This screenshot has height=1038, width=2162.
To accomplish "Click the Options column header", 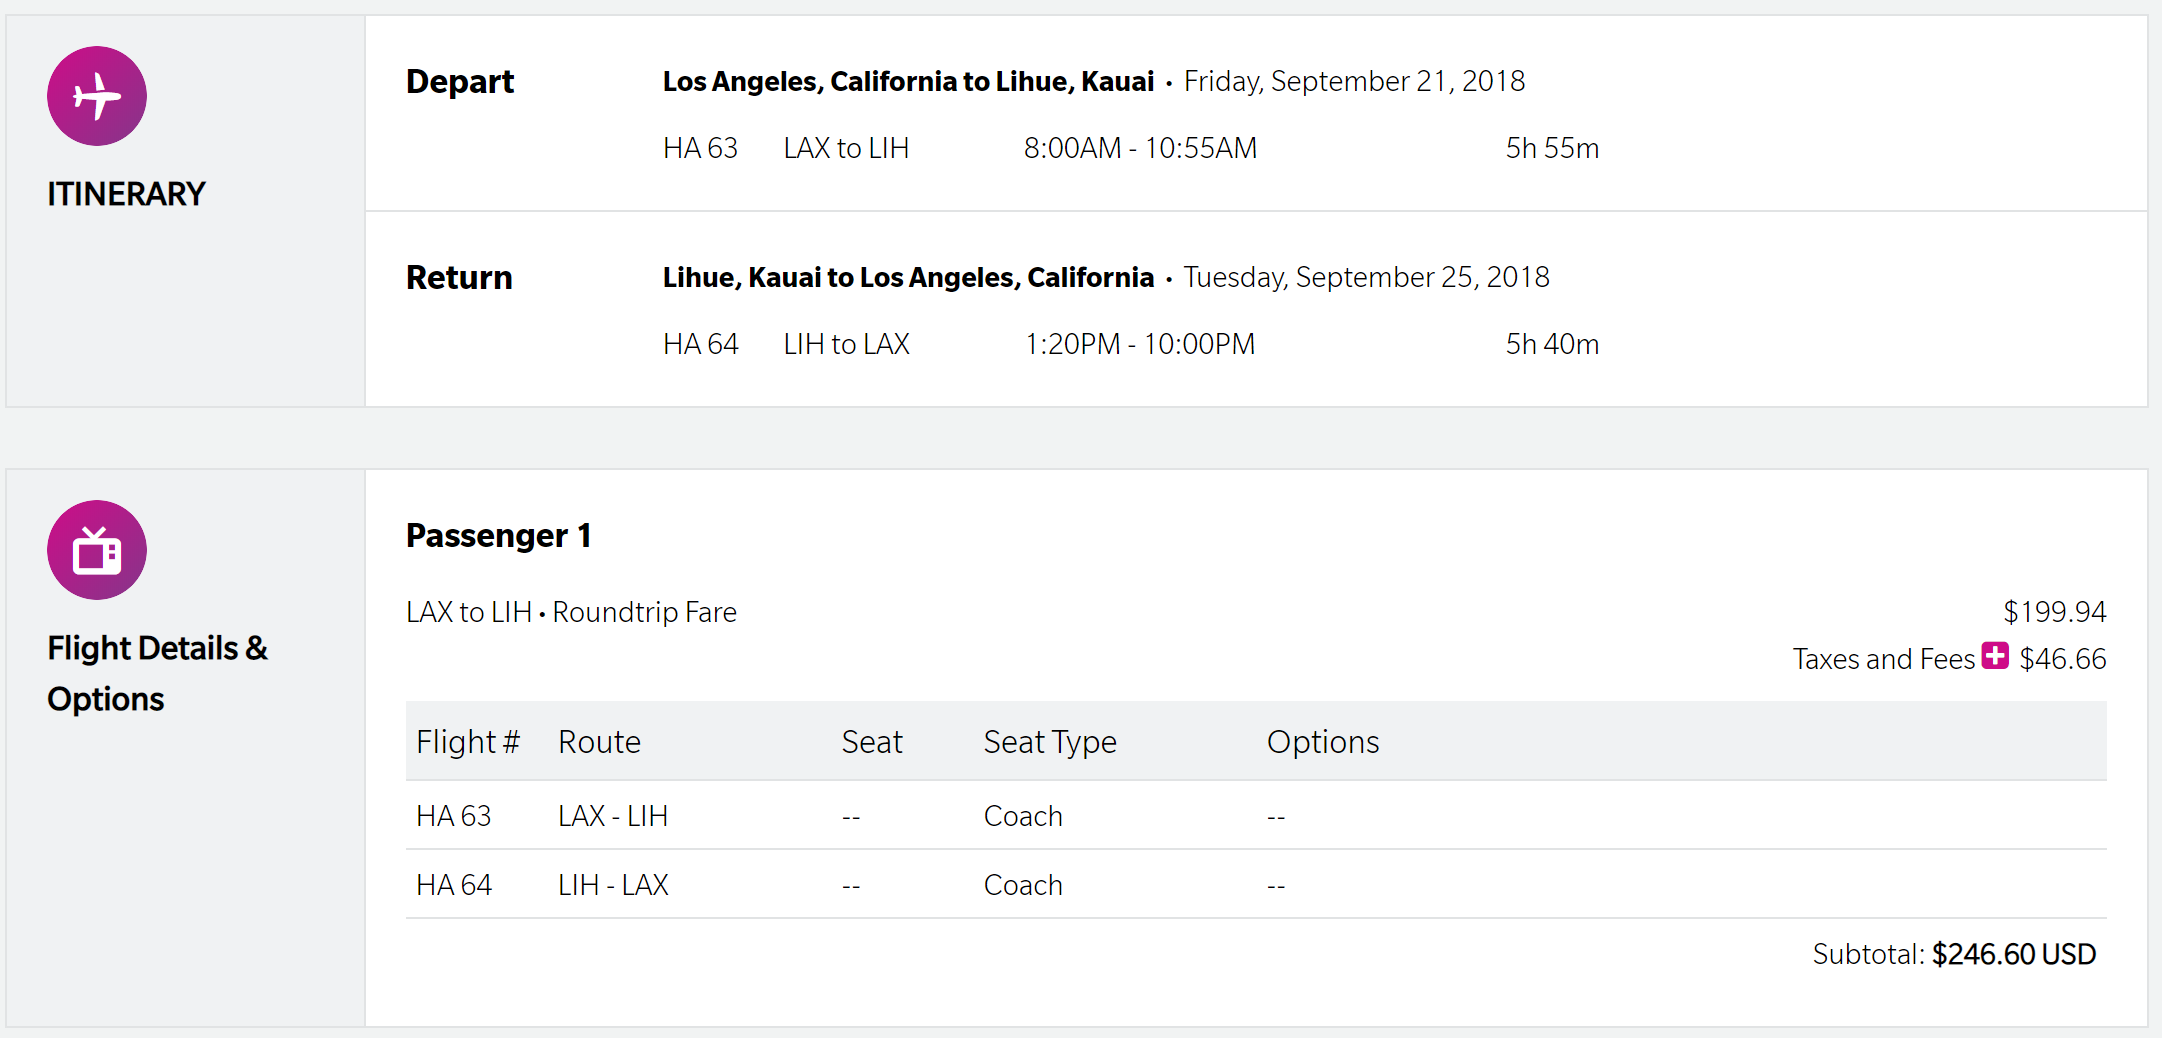I will [x=1323, y=742].
